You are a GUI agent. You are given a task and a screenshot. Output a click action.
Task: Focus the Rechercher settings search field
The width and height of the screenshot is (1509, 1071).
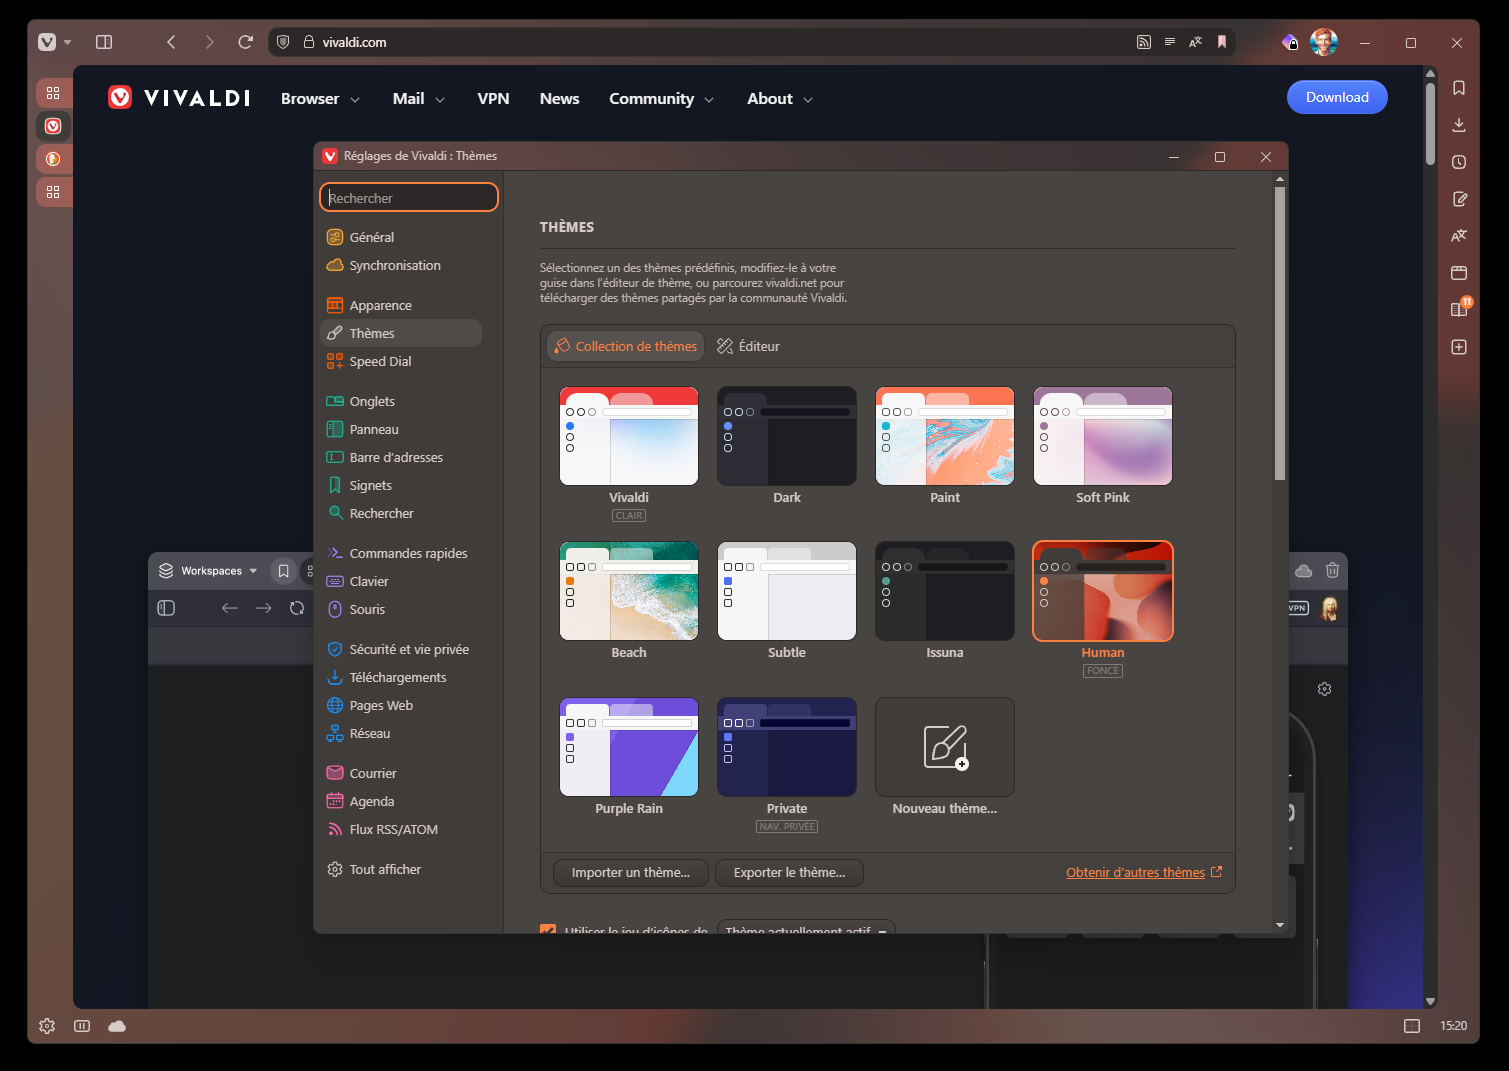409,197
